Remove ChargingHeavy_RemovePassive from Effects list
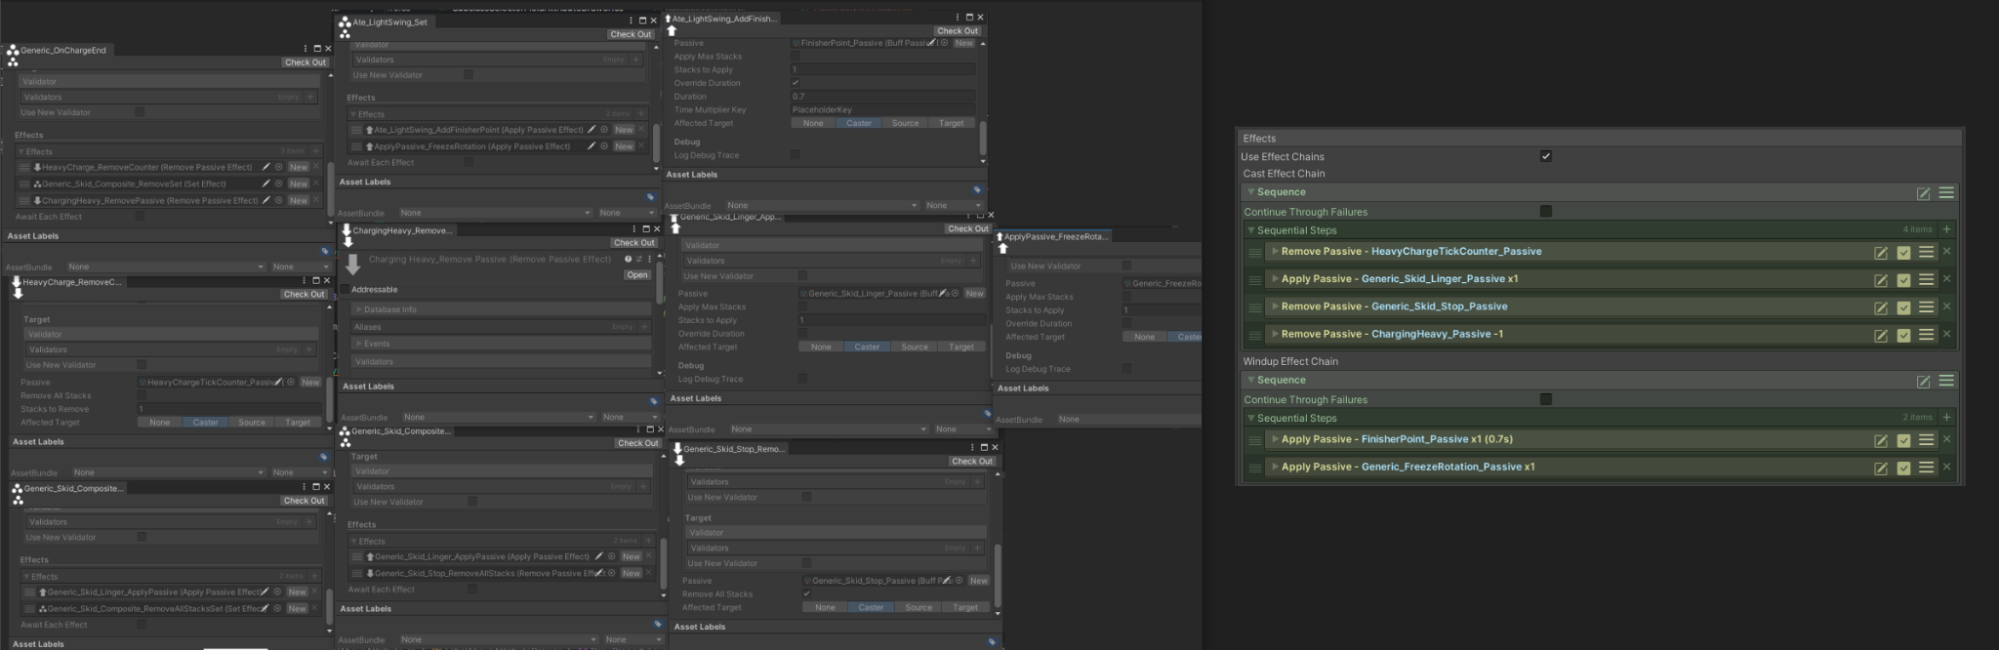Viewport: 1999px width, 651px height. point(316,201)
